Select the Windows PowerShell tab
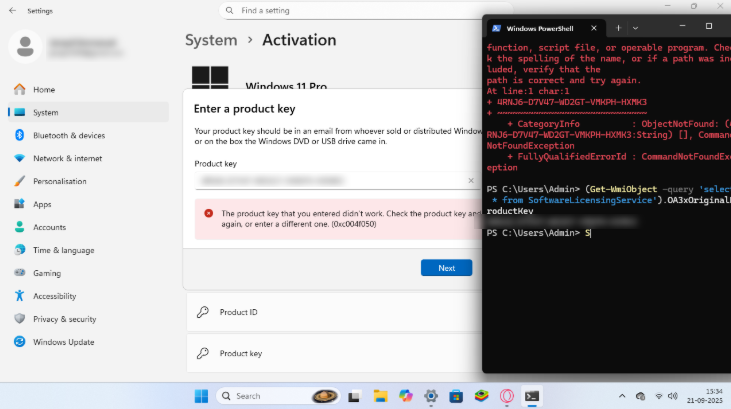Viewport: 731px width, 409px height. [539, 28]
